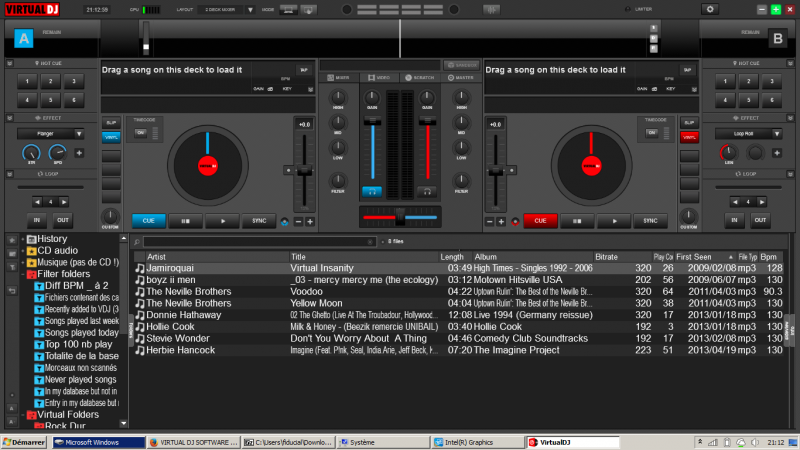Click the headphone cue button for deck B

pyautogui.click(x=427, y=192)
